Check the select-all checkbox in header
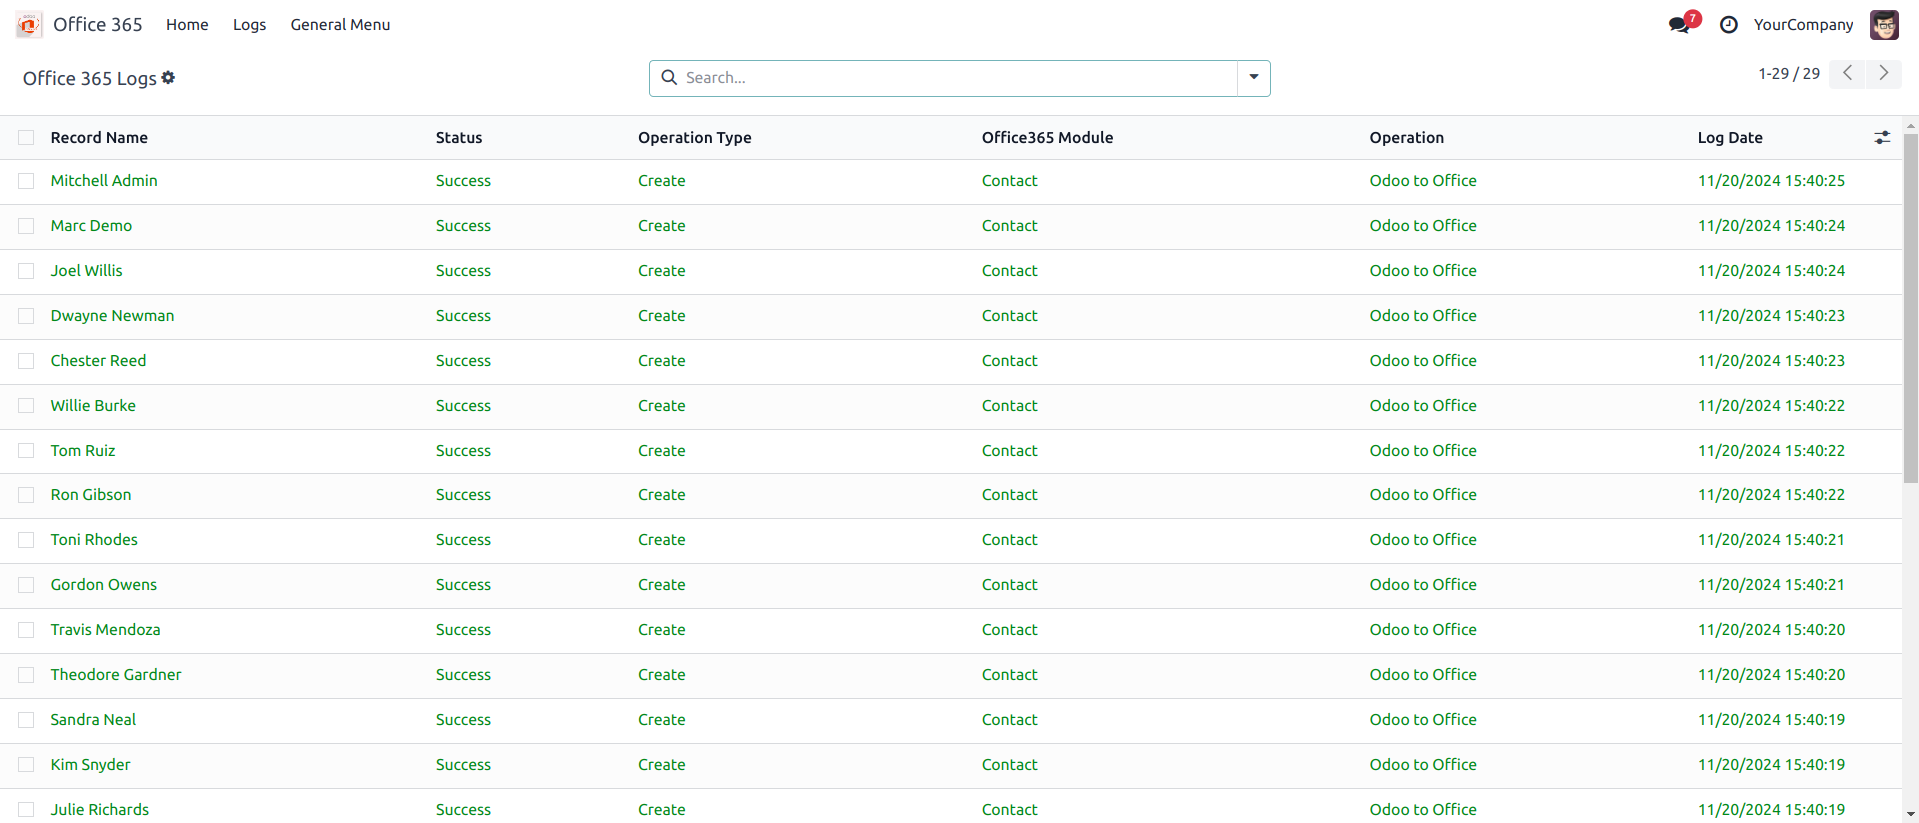Viewport: 1919px width, 823px height. click(x=26, y=138)
